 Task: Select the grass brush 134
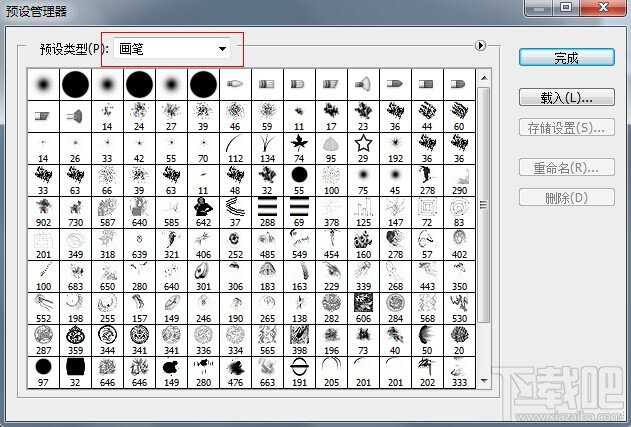click(267, 149)
